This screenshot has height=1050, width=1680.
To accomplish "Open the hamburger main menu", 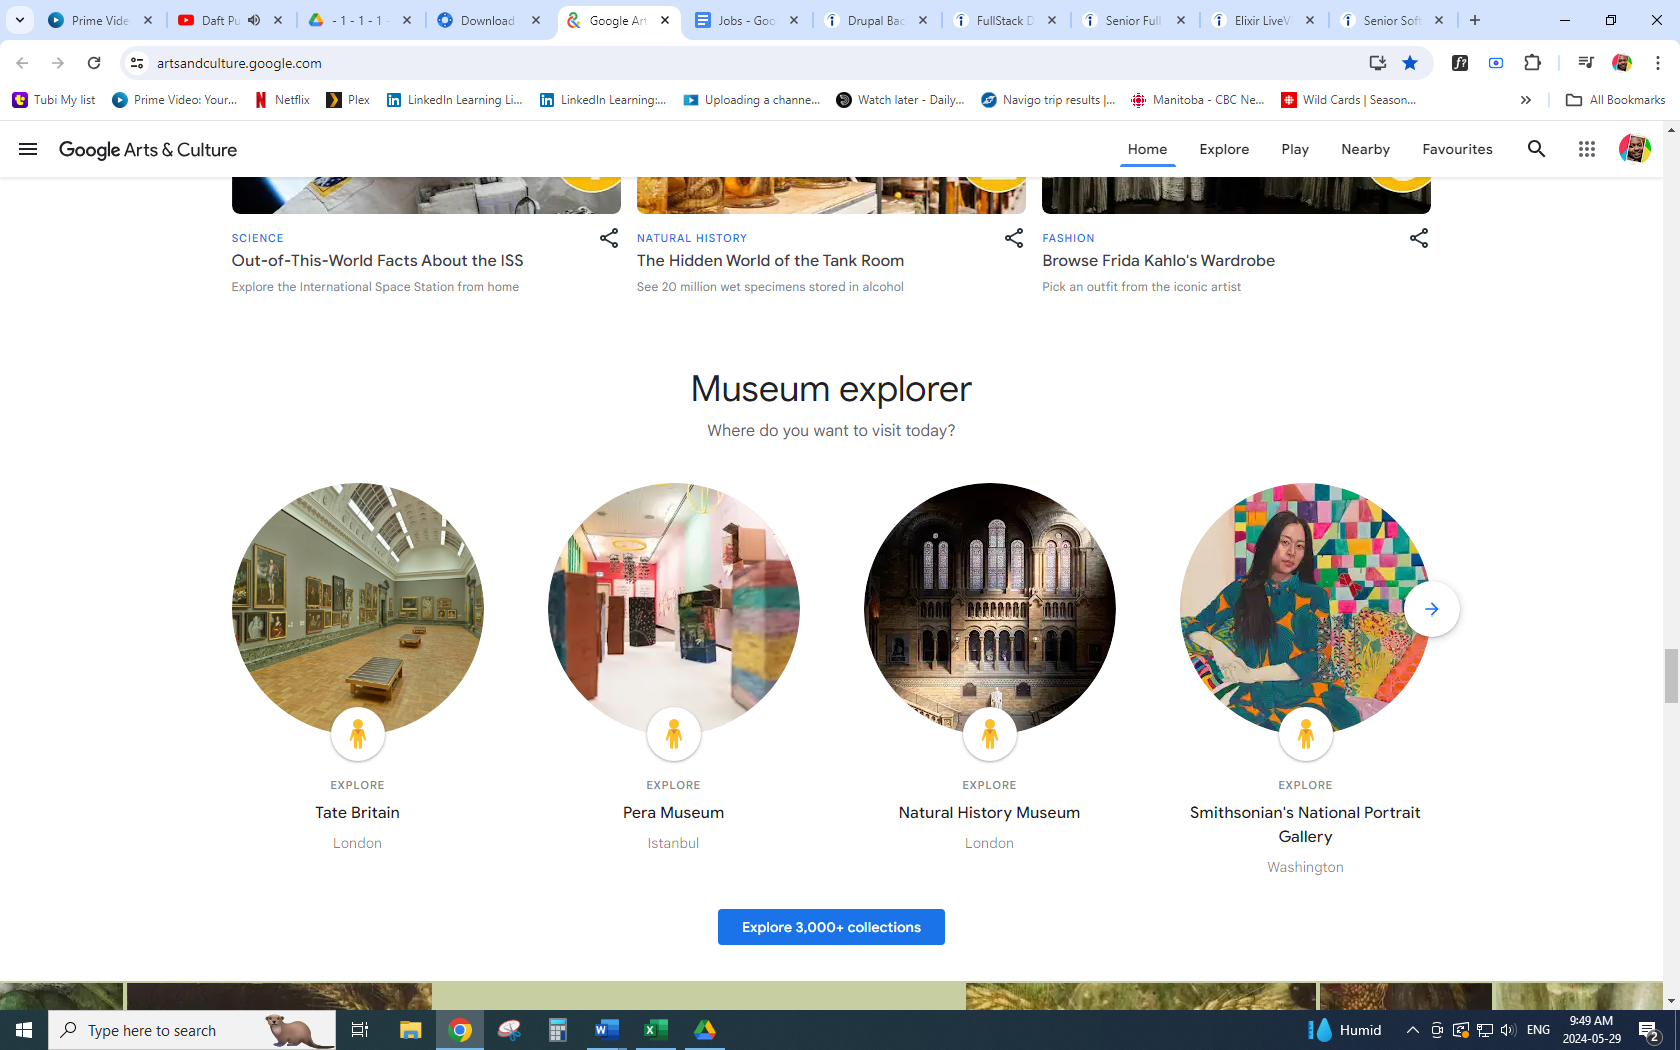I will click(28, 149).
